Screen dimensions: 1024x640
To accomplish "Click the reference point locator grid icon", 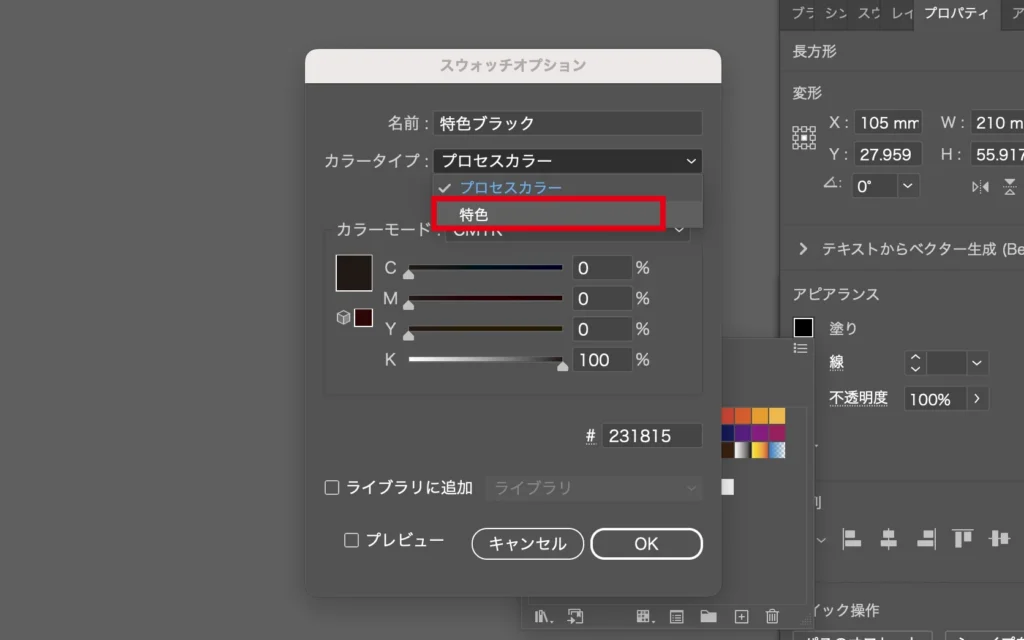I will [804, 138].
